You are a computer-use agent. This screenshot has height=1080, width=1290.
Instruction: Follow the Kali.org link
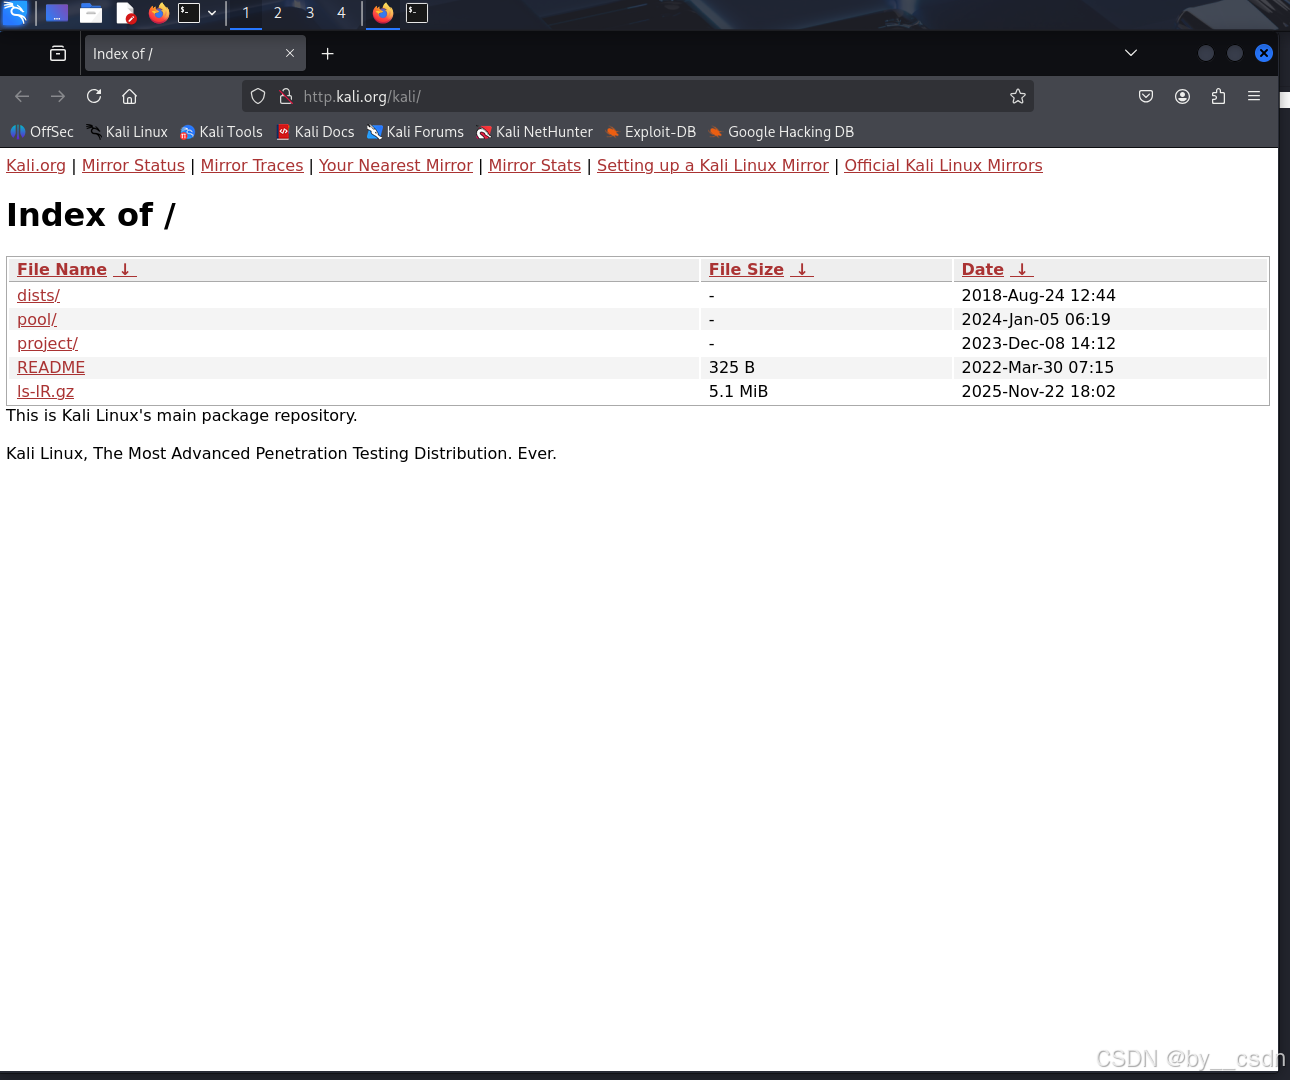(x=36, y=165)
